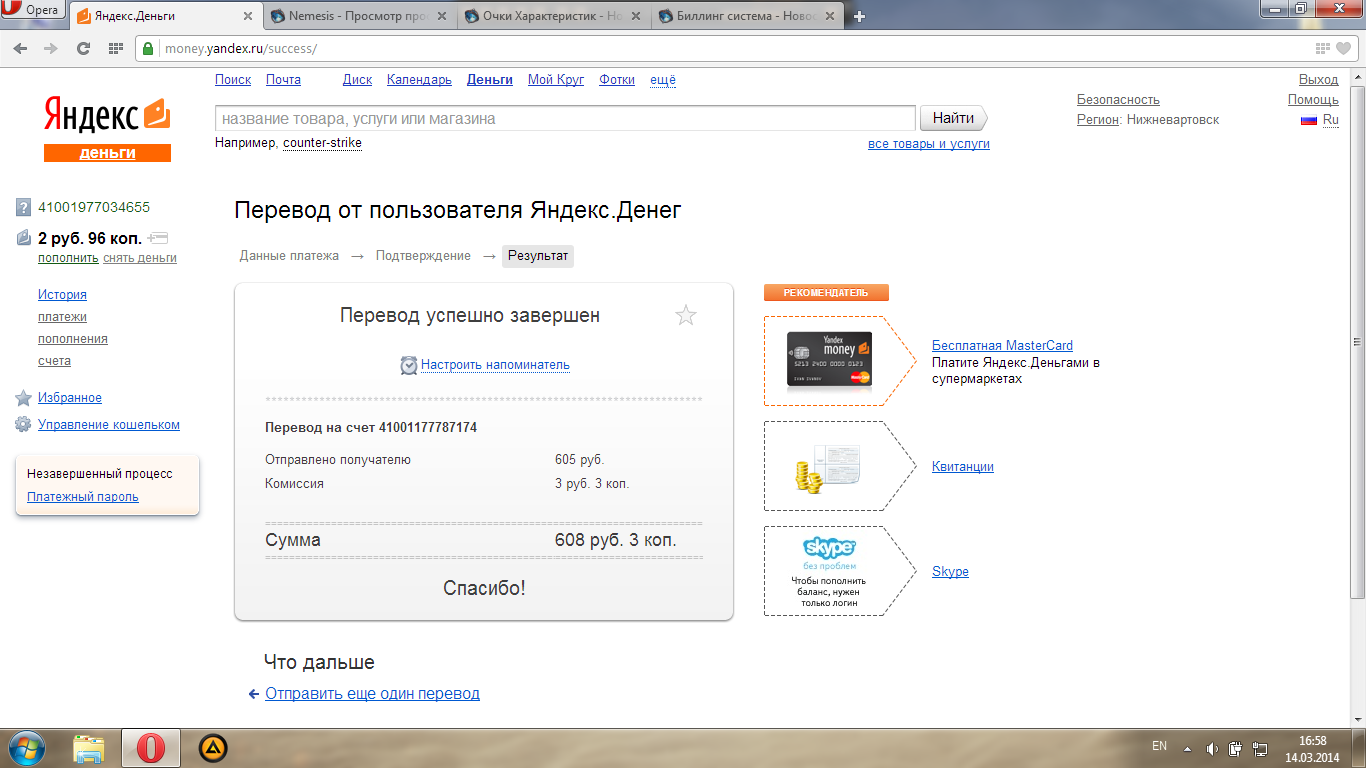Click the goods and services search field
Image resolution: width=1366 pixels, height=768 pixels.
(565, 118)
